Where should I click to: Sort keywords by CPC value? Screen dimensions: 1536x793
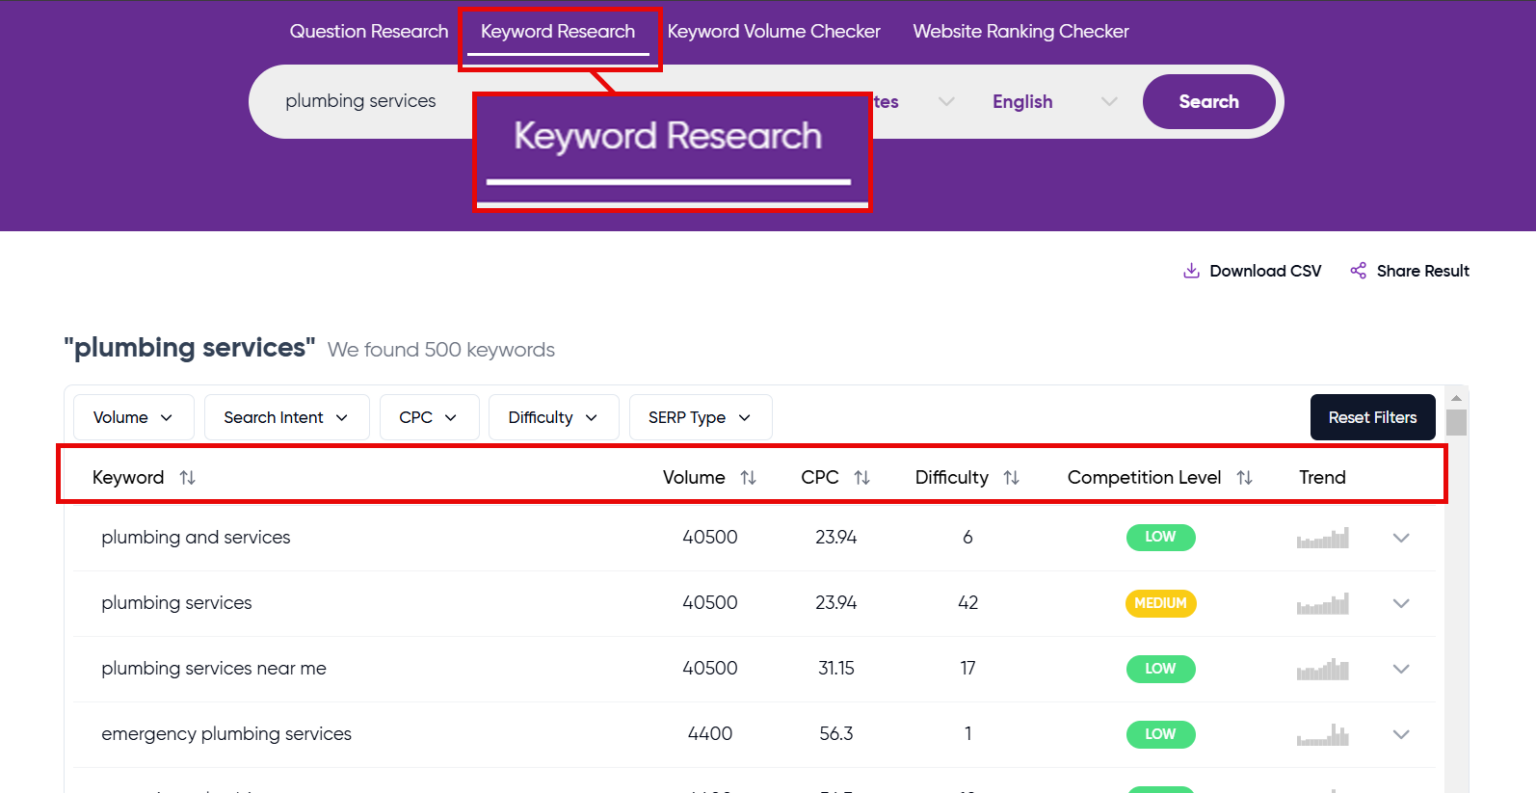point(862,477)
